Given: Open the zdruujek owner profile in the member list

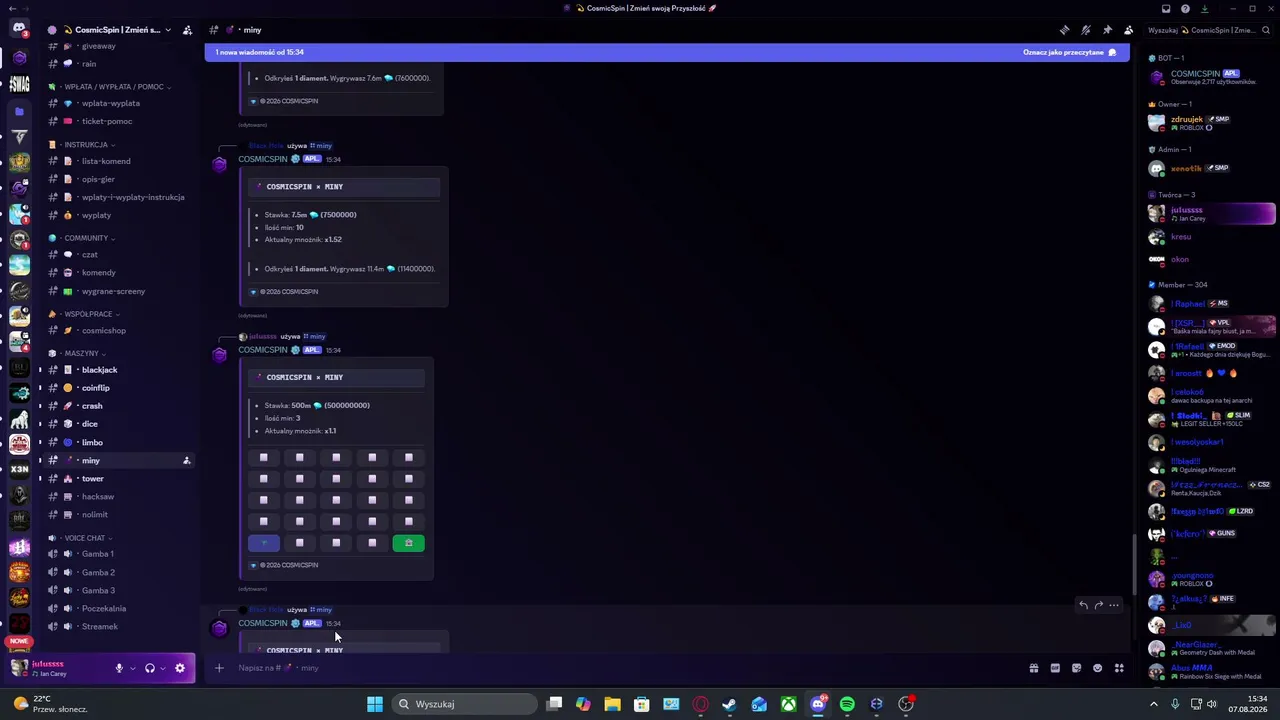Looking at the screenshot, I should point(1212,123).
